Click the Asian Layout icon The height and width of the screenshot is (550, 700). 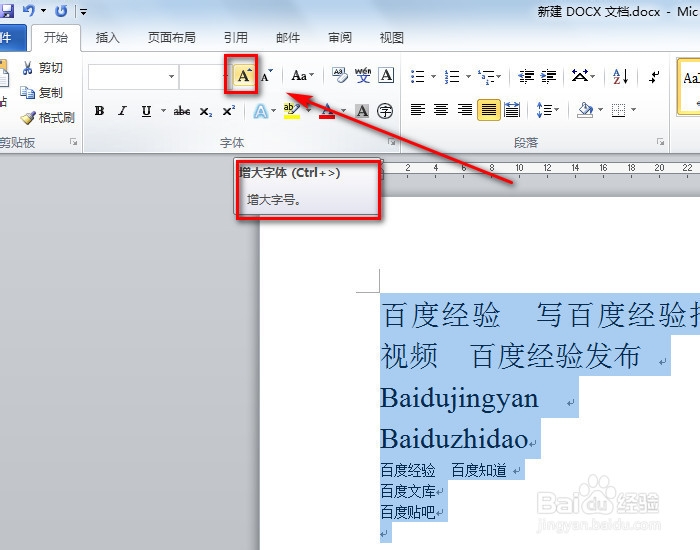pyautogui.click(x=580, y=75)
